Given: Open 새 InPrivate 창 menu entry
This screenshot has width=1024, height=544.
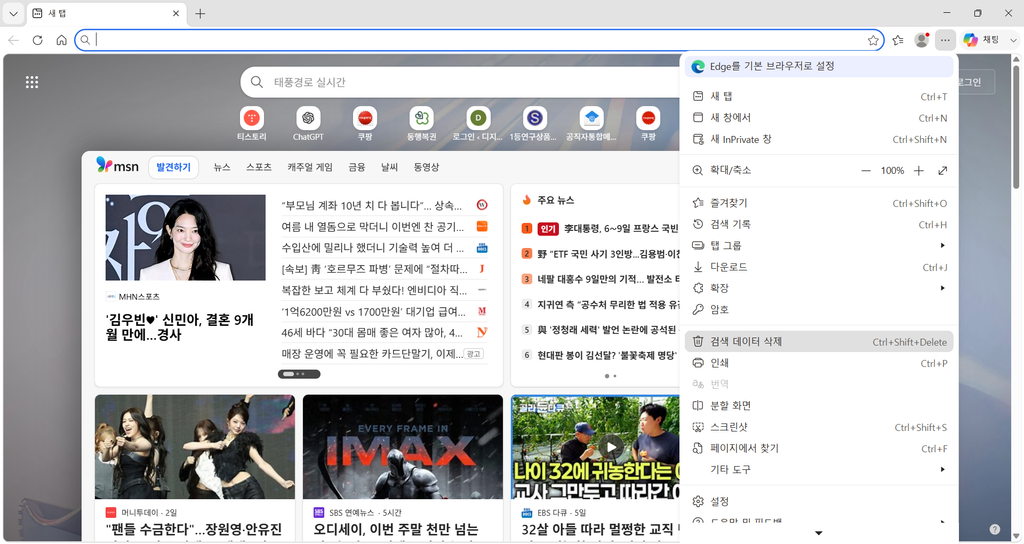Looking at the screenshot, I should [x=819, y=139].
